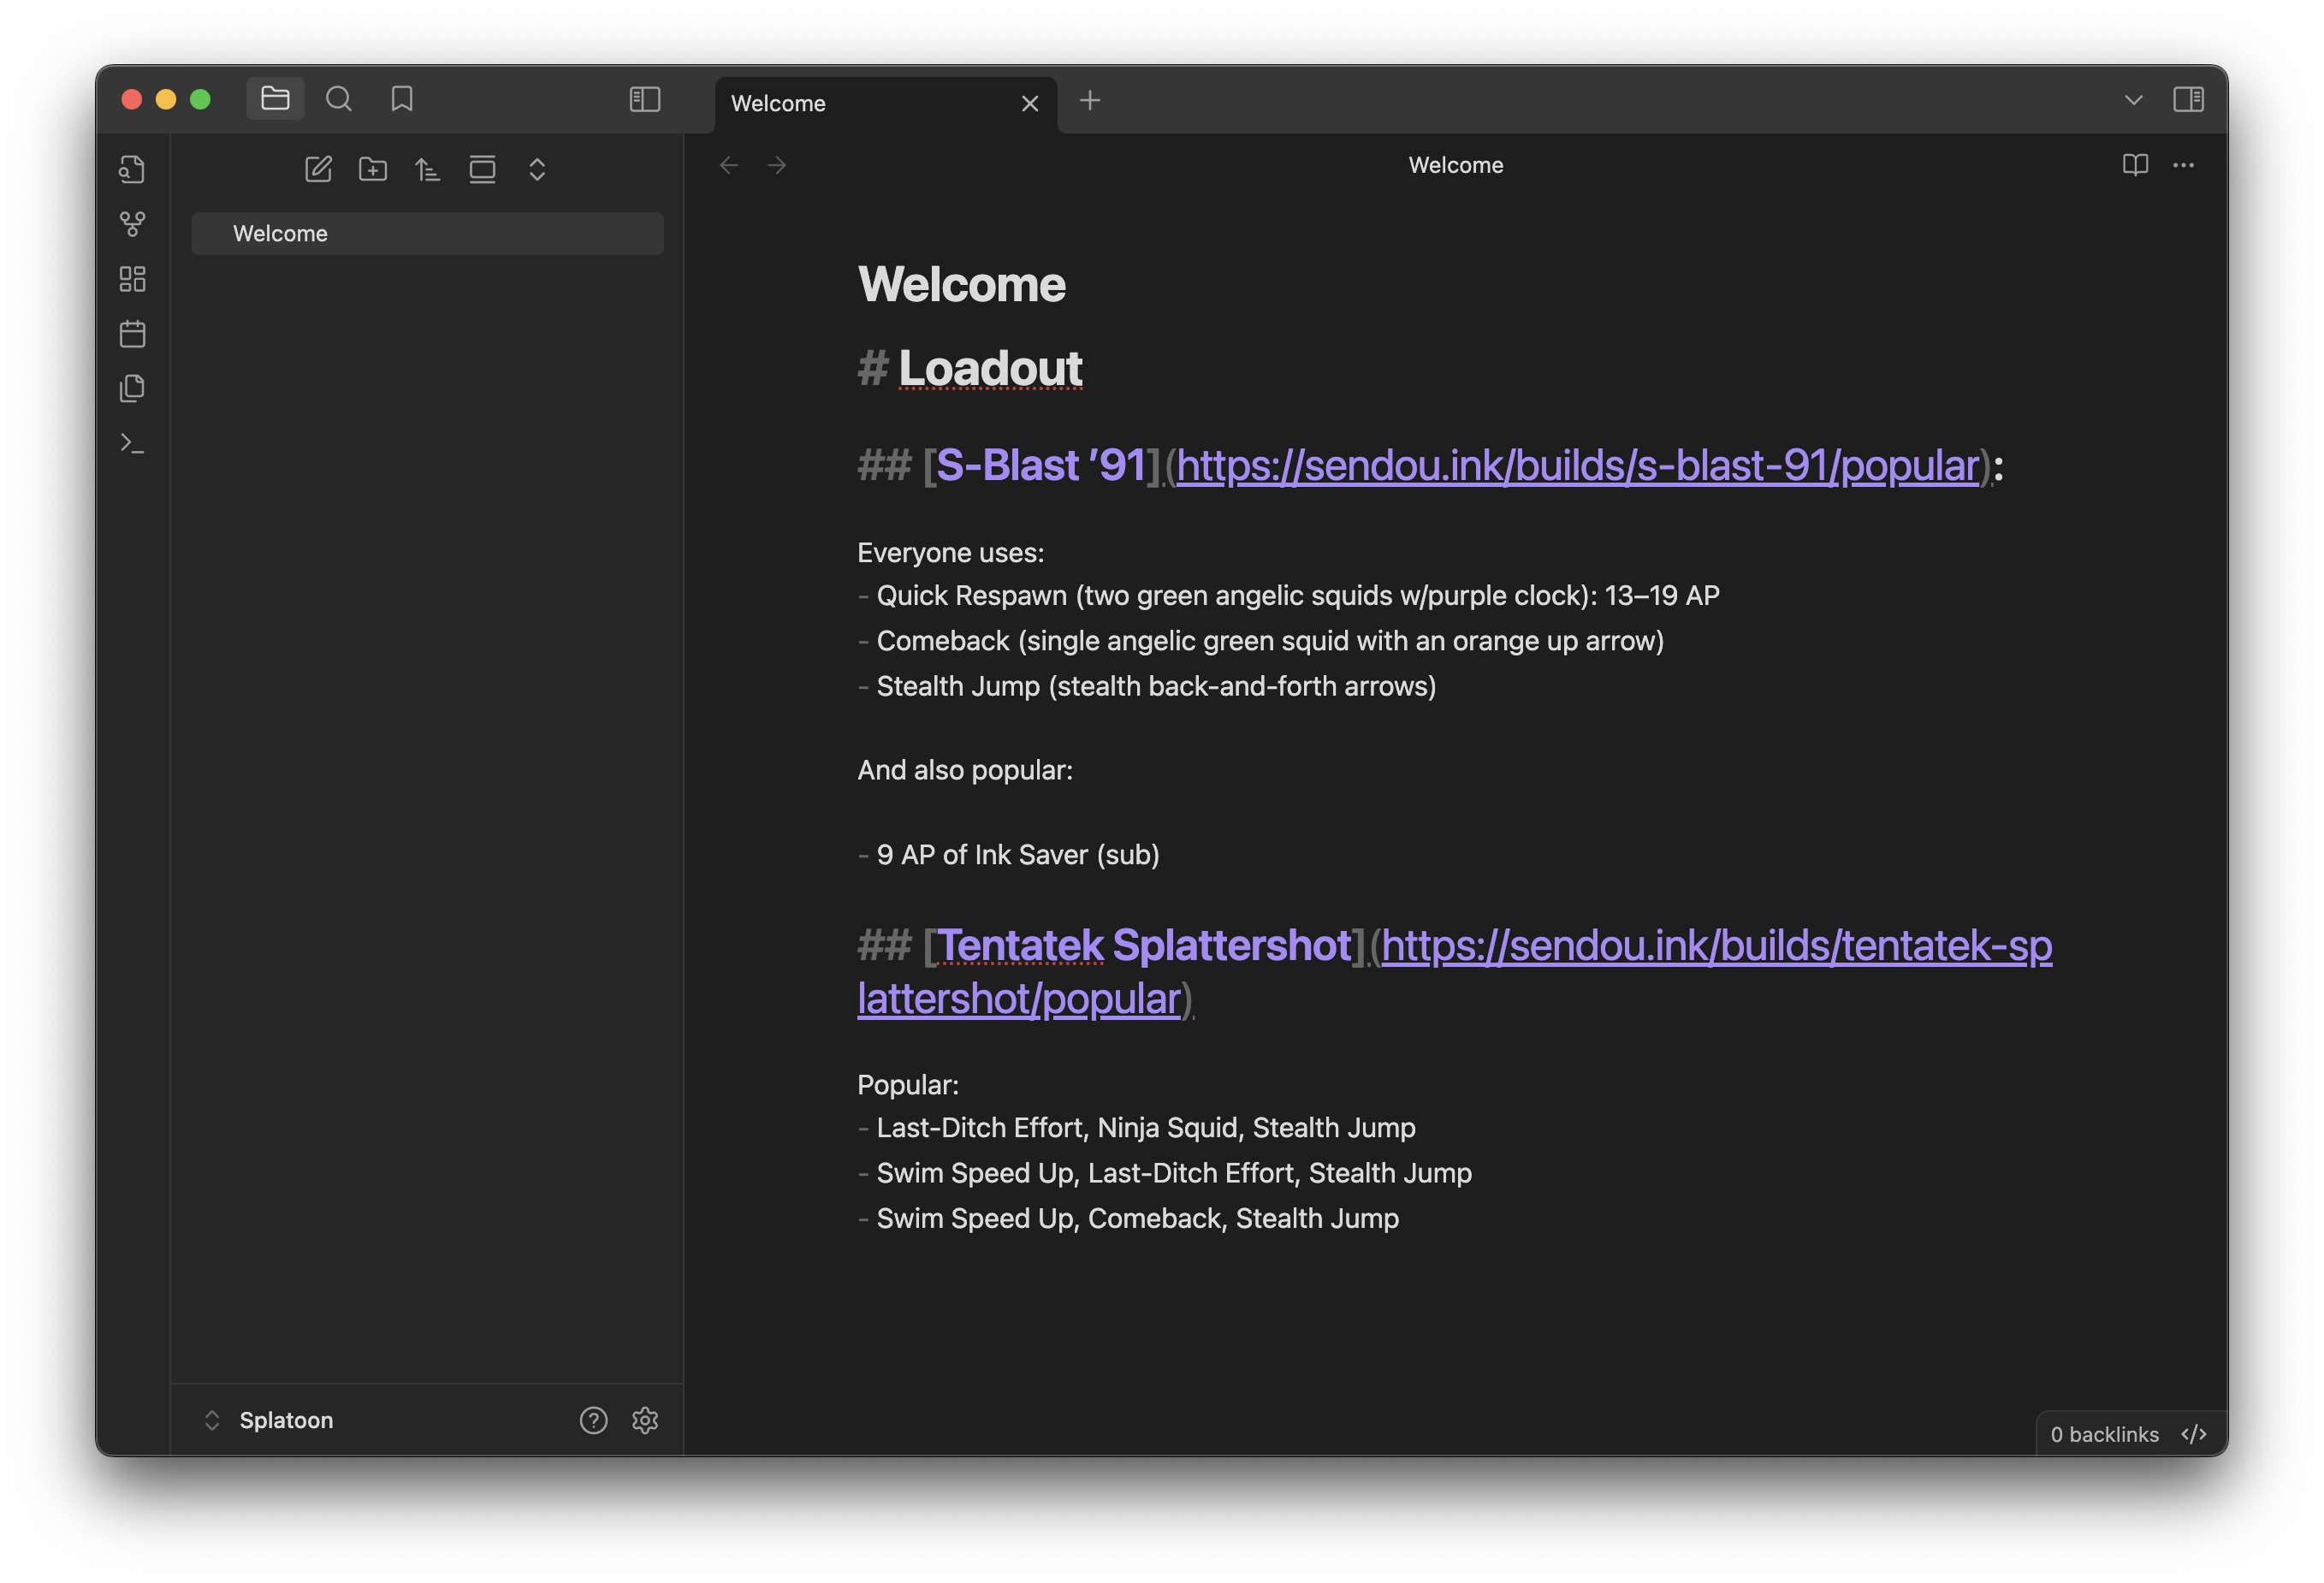Navigate back with left arrow
Viewport: 2324px width, 1583px height.
click(729, 165)
